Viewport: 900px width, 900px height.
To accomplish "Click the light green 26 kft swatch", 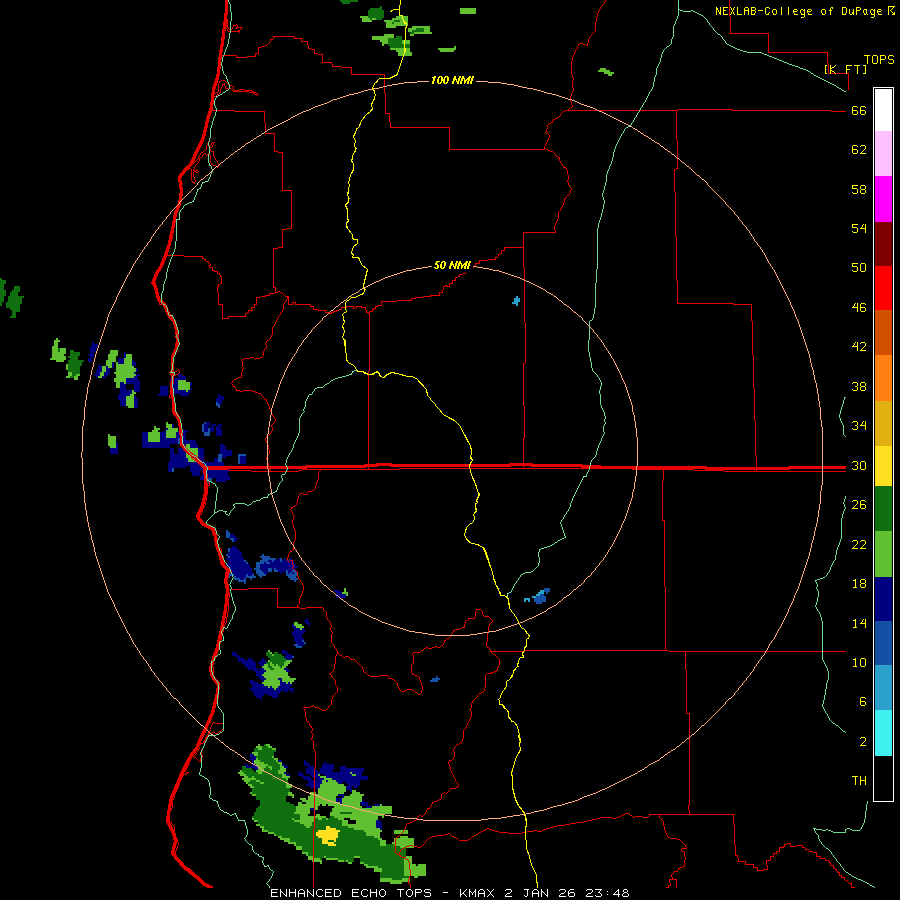I will 883,554.
